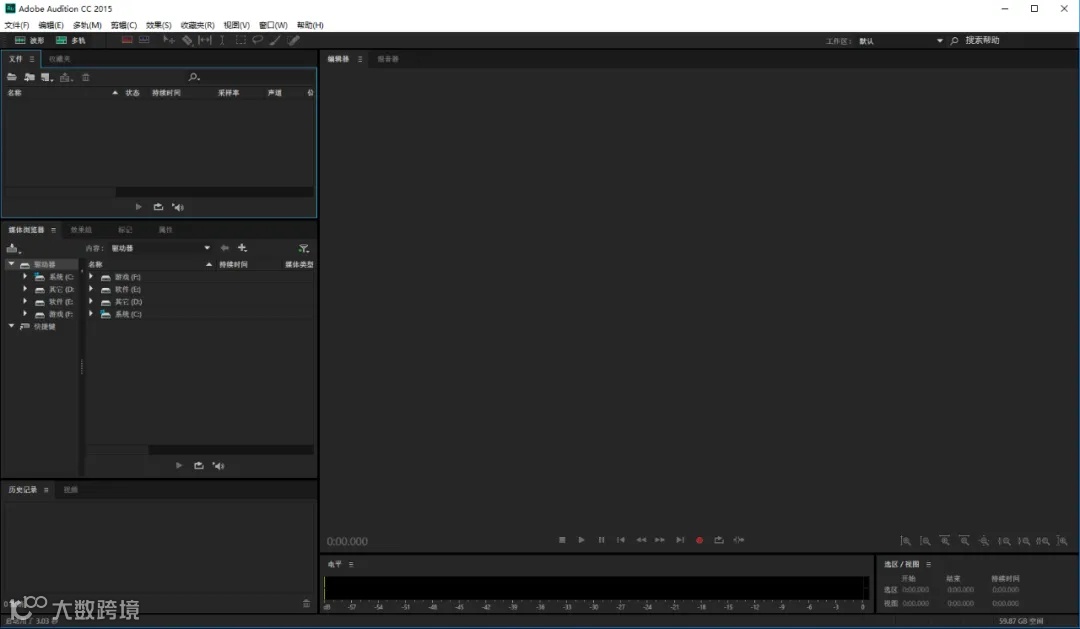Open the 媒体浏览器 panel menu icon
Screen dimensions: 1080x629
pos(53,230)
